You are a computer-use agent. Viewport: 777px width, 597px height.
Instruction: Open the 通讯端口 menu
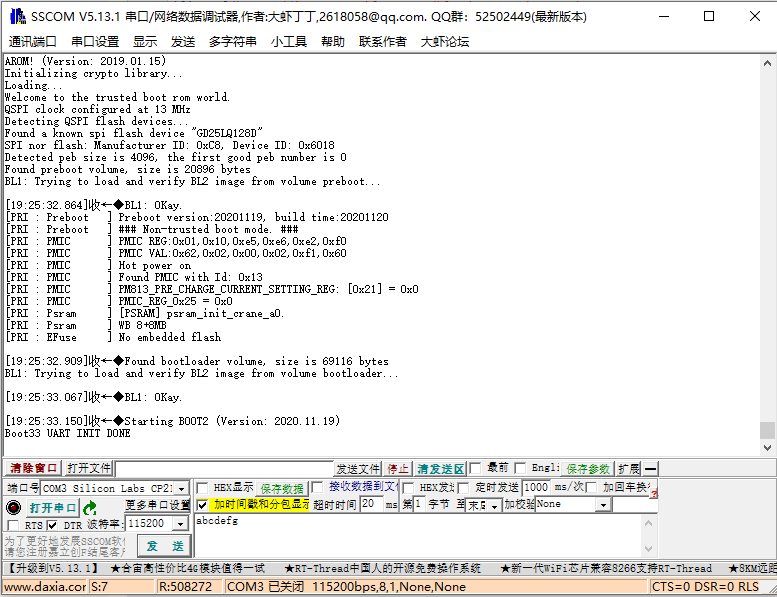coord(32,42)
